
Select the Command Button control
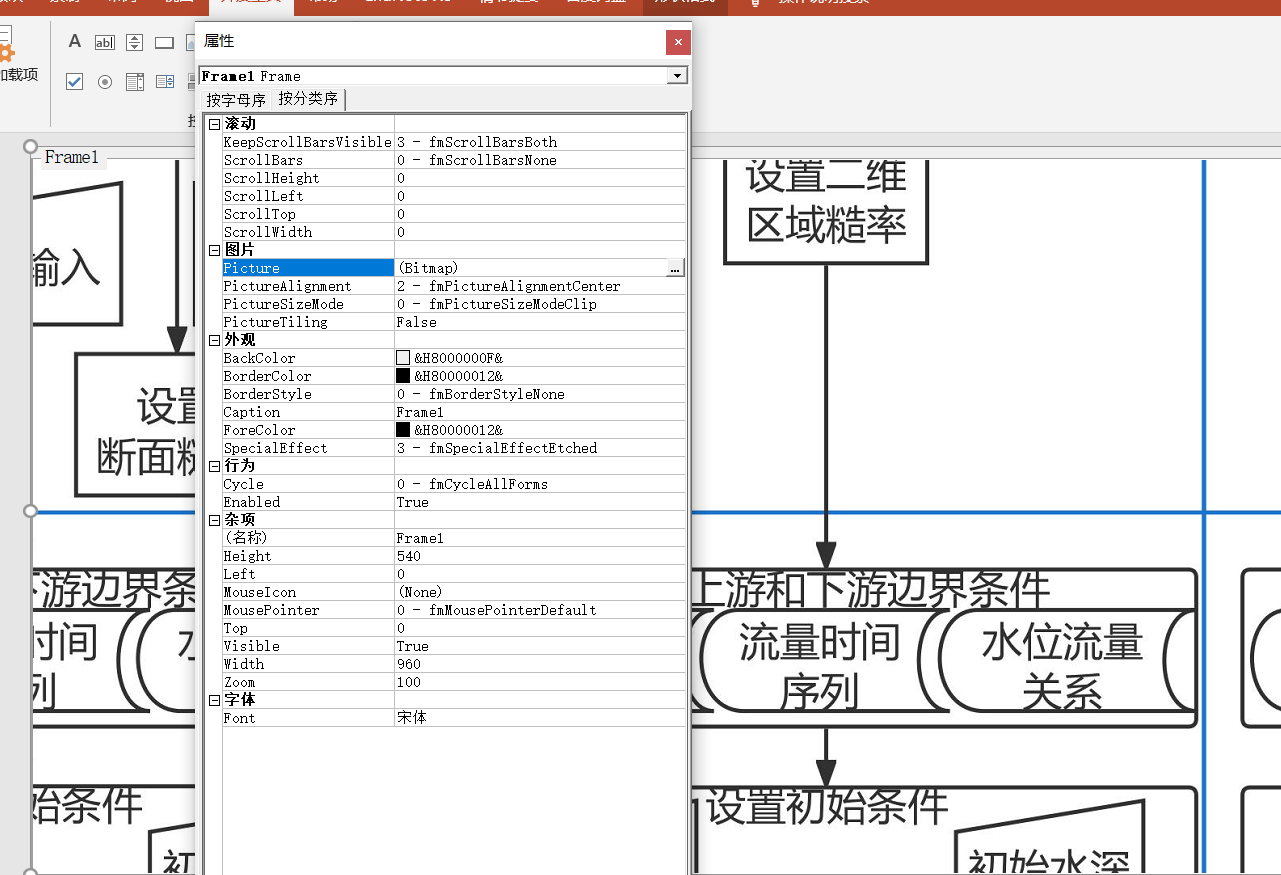point(165,42)
